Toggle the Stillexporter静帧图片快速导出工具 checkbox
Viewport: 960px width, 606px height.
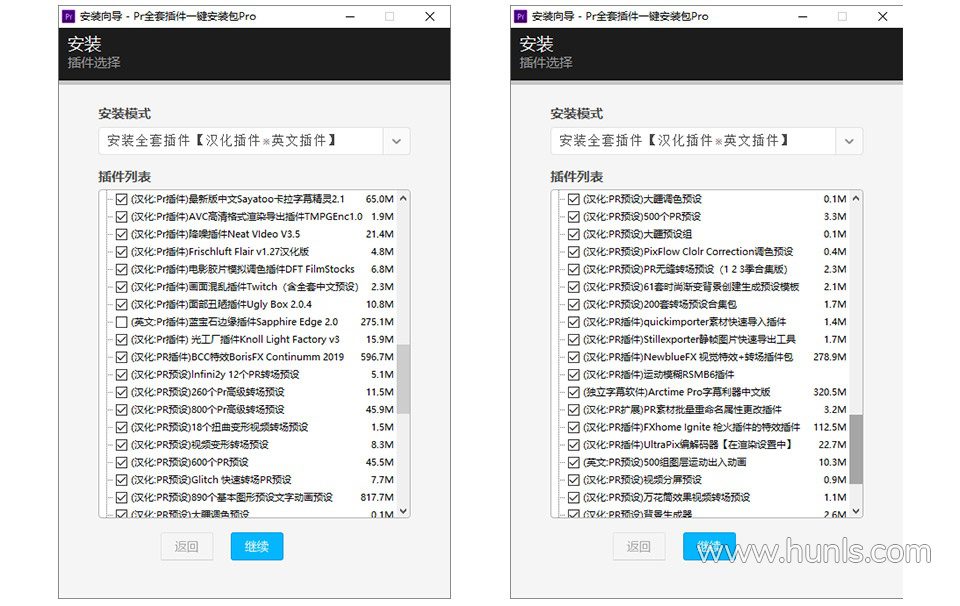click(x=574, y=340)
